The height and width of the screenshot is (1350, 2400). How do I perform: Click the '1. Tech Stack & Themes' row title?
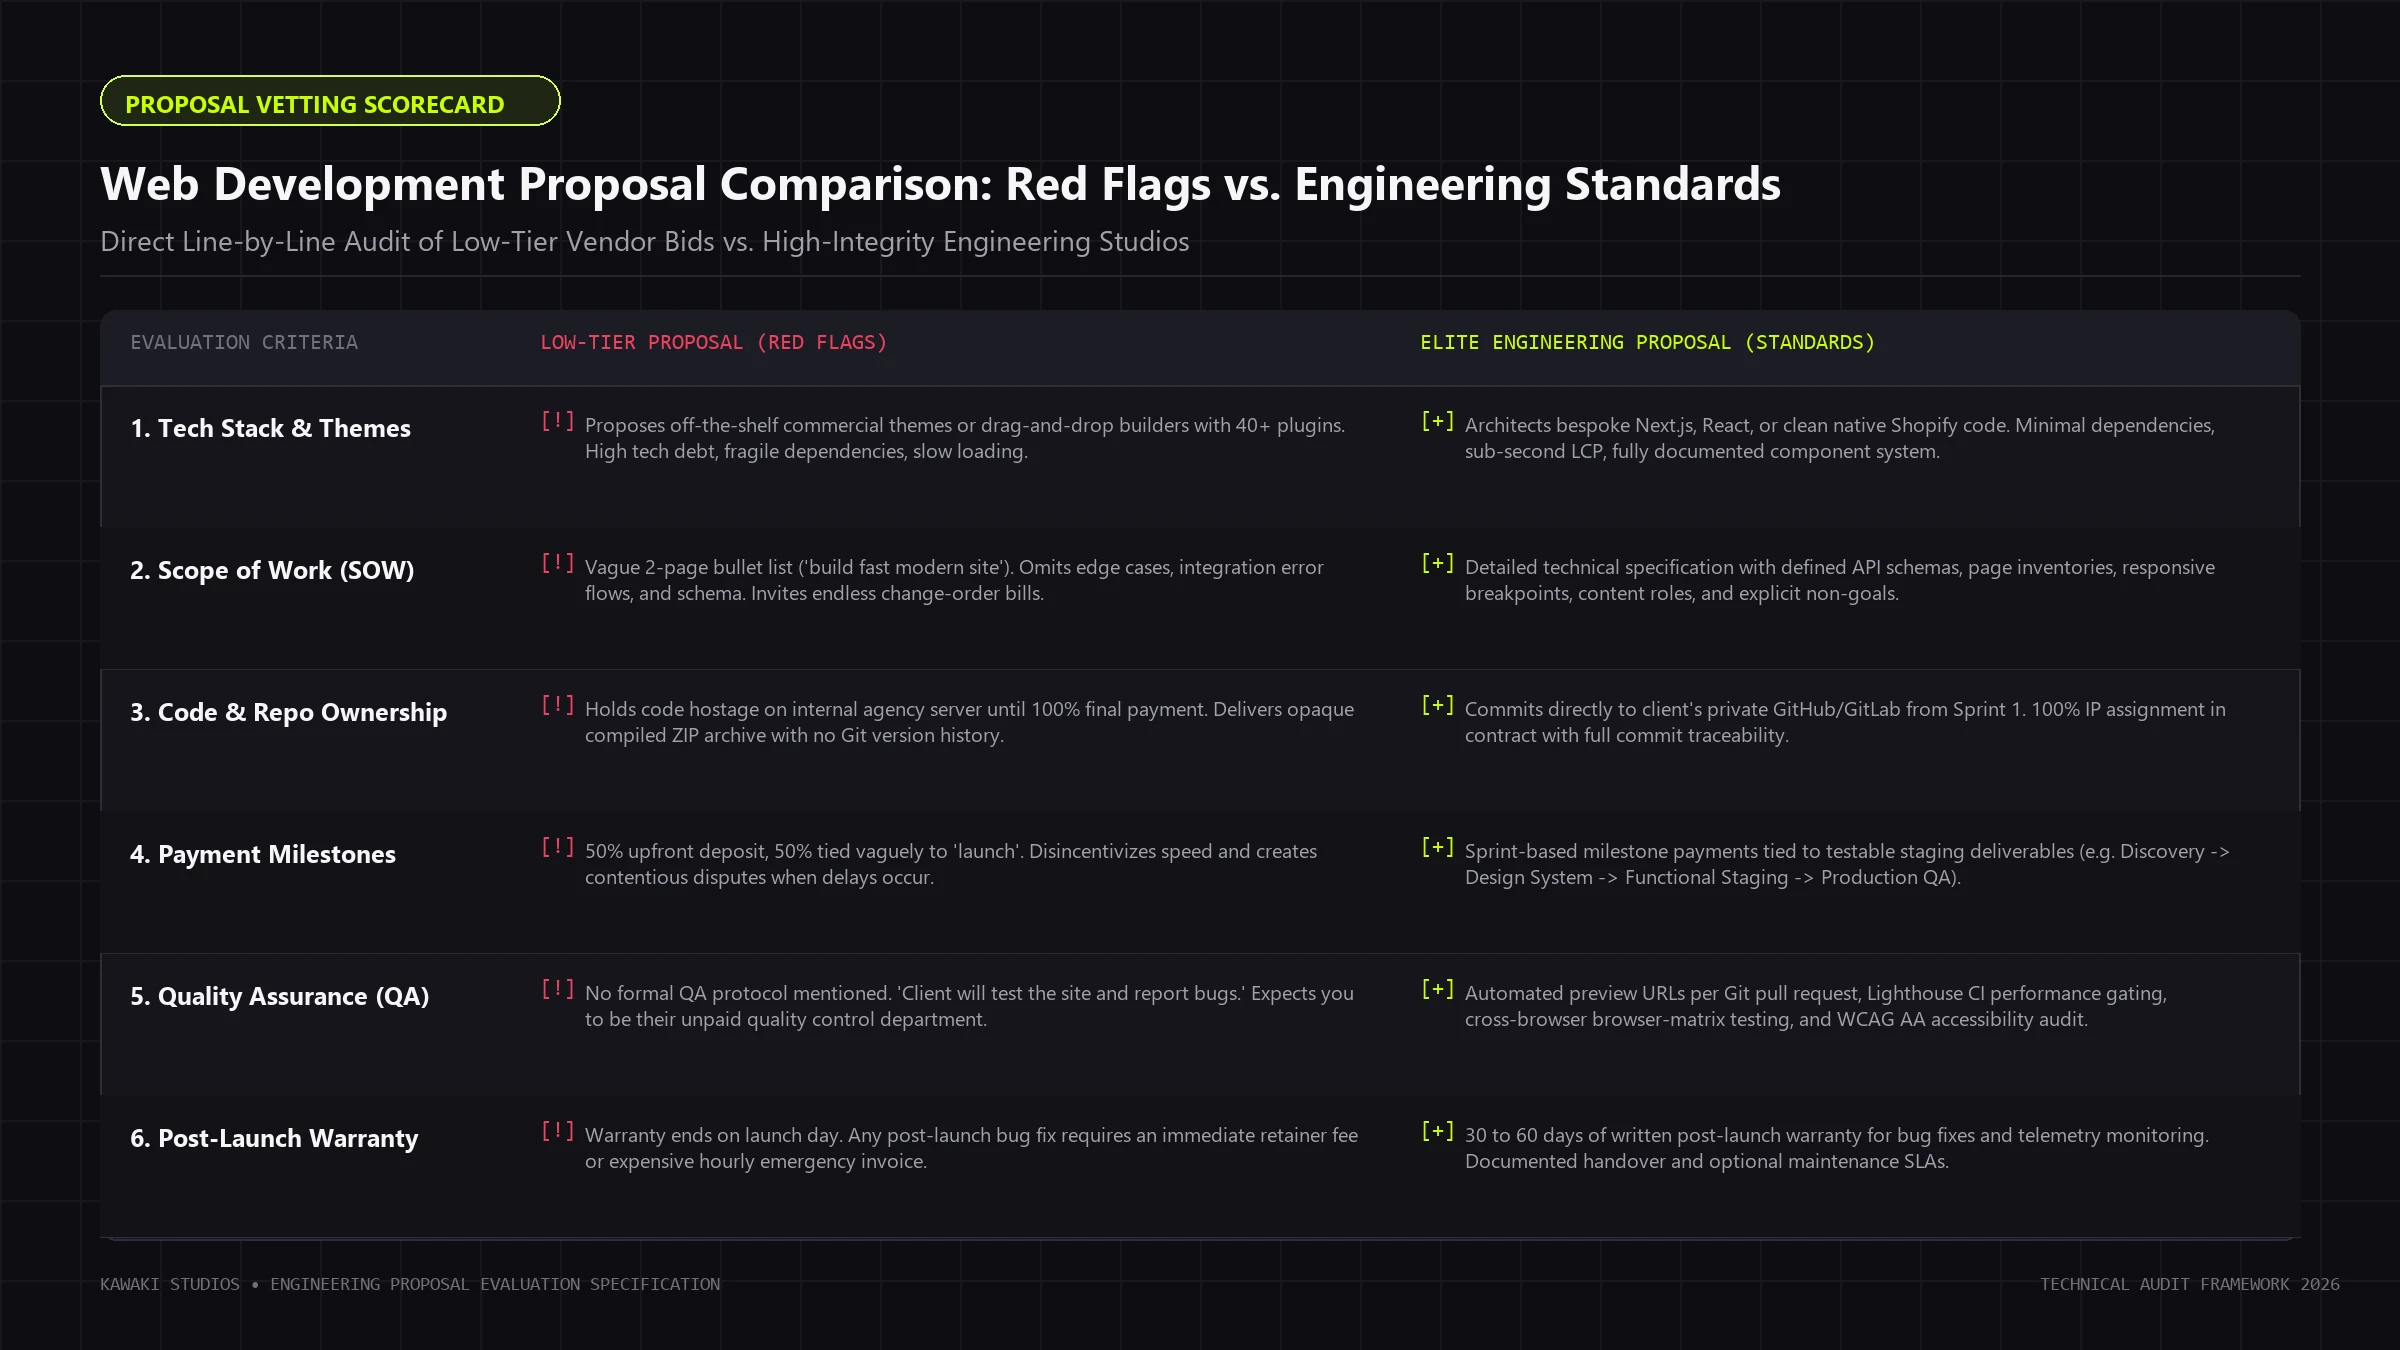click(x=270, y=428)
